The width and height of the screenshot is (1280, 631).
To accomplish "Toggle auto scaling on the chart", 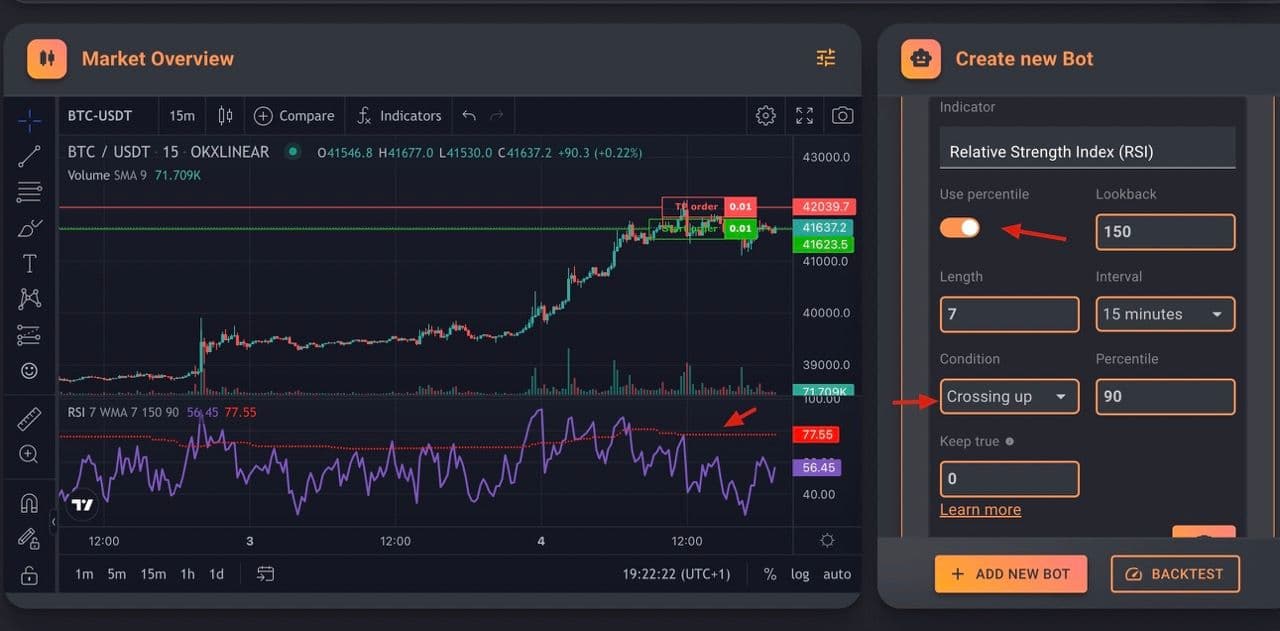I will 837,574.
